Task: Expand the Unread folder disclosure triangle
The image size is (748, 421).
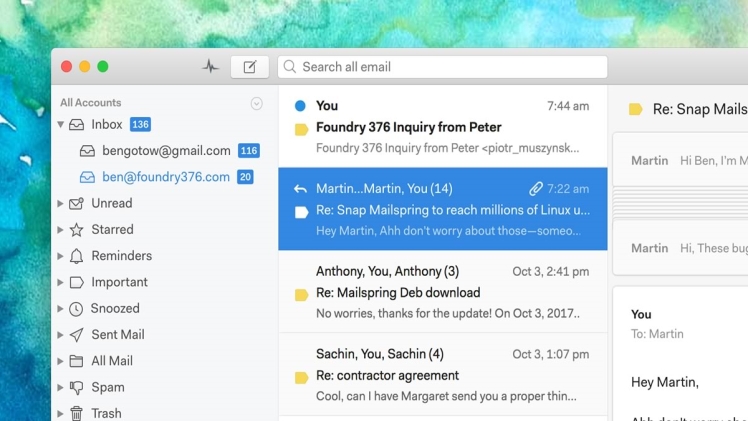Action: [x=61, y=204]
